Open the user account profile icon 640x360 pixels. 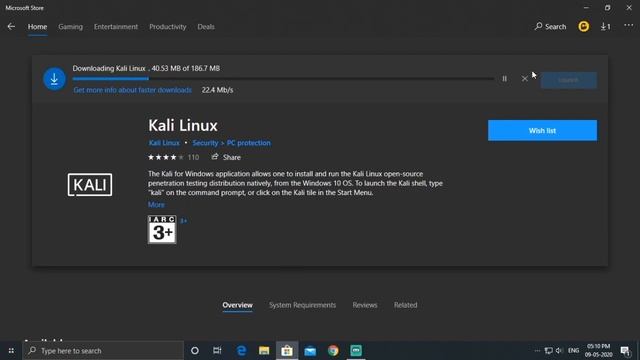[x=584, y=27]
